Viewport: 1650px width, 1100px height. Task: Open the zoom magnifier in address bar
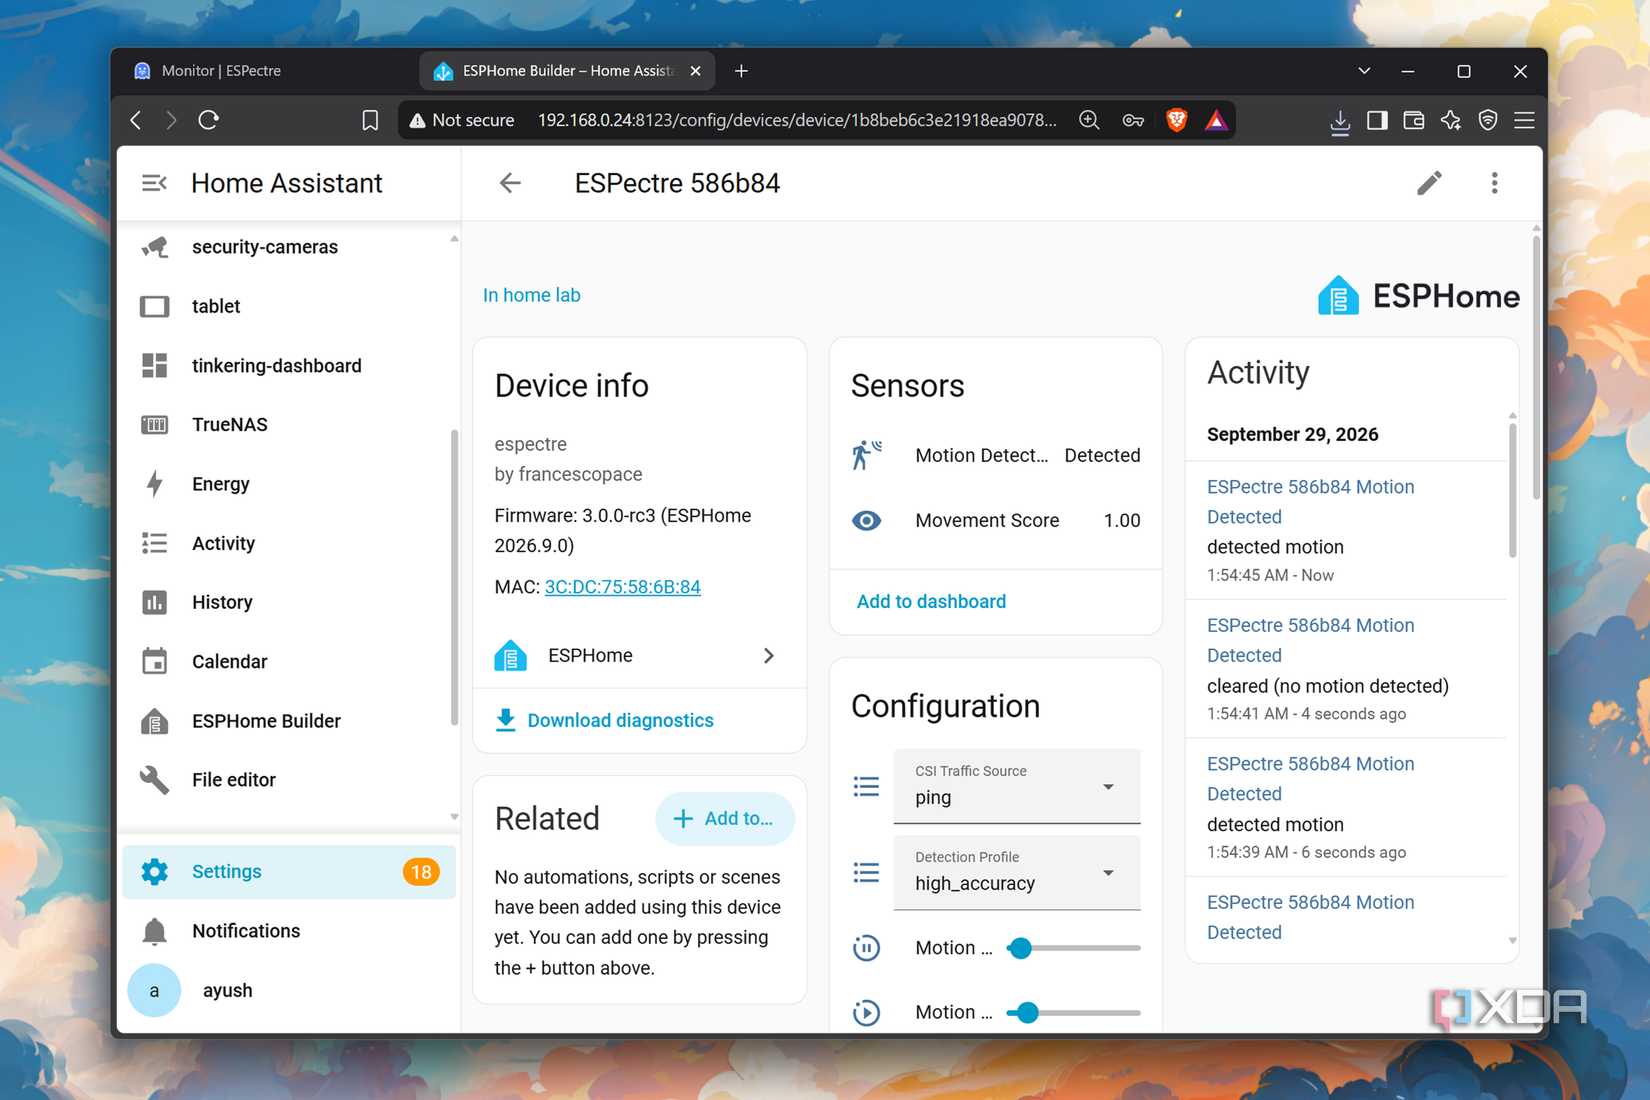1089,120
